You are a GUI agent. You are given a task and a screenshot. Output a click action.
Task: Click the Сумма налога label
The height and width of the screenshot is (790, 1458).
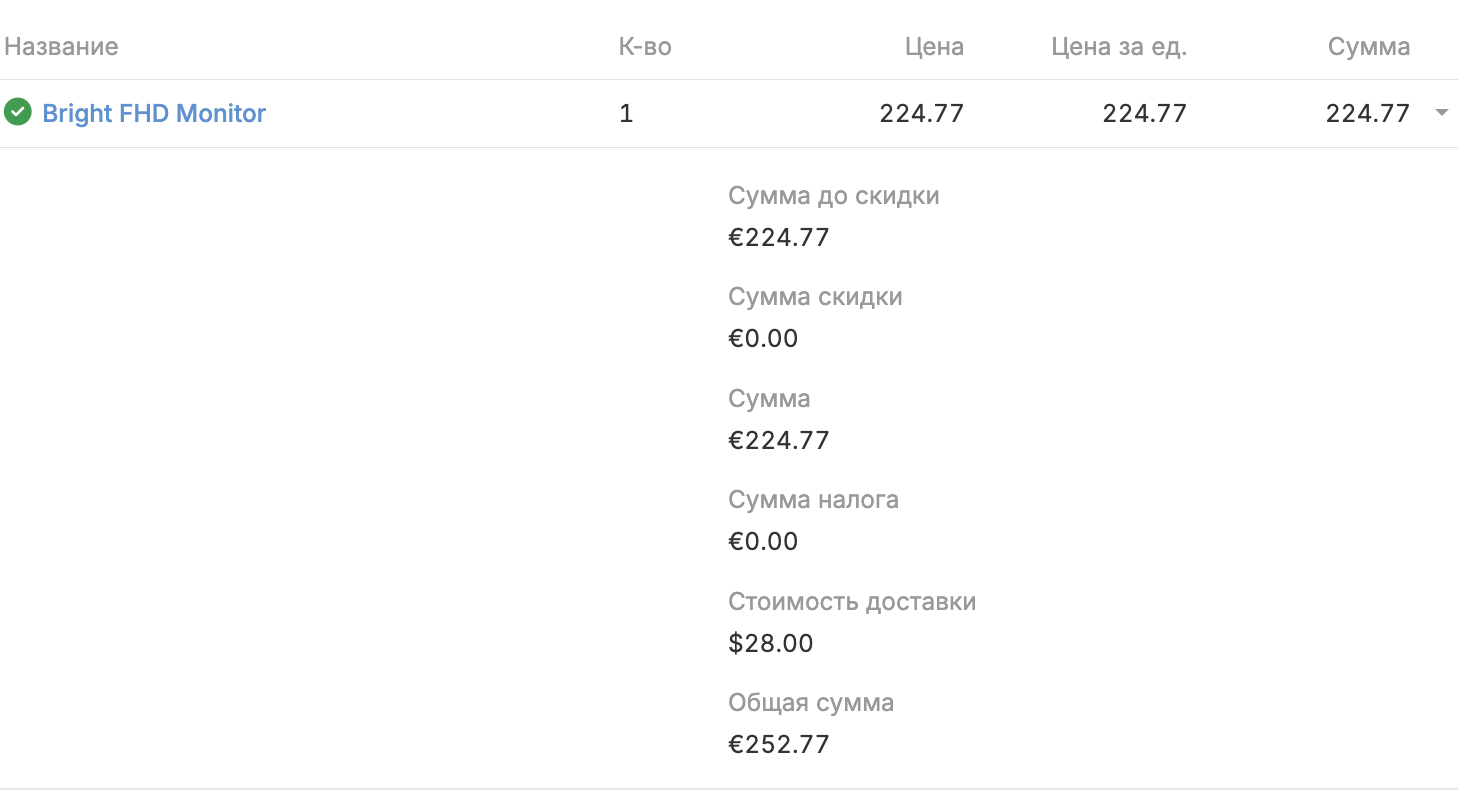coord(813,499)
